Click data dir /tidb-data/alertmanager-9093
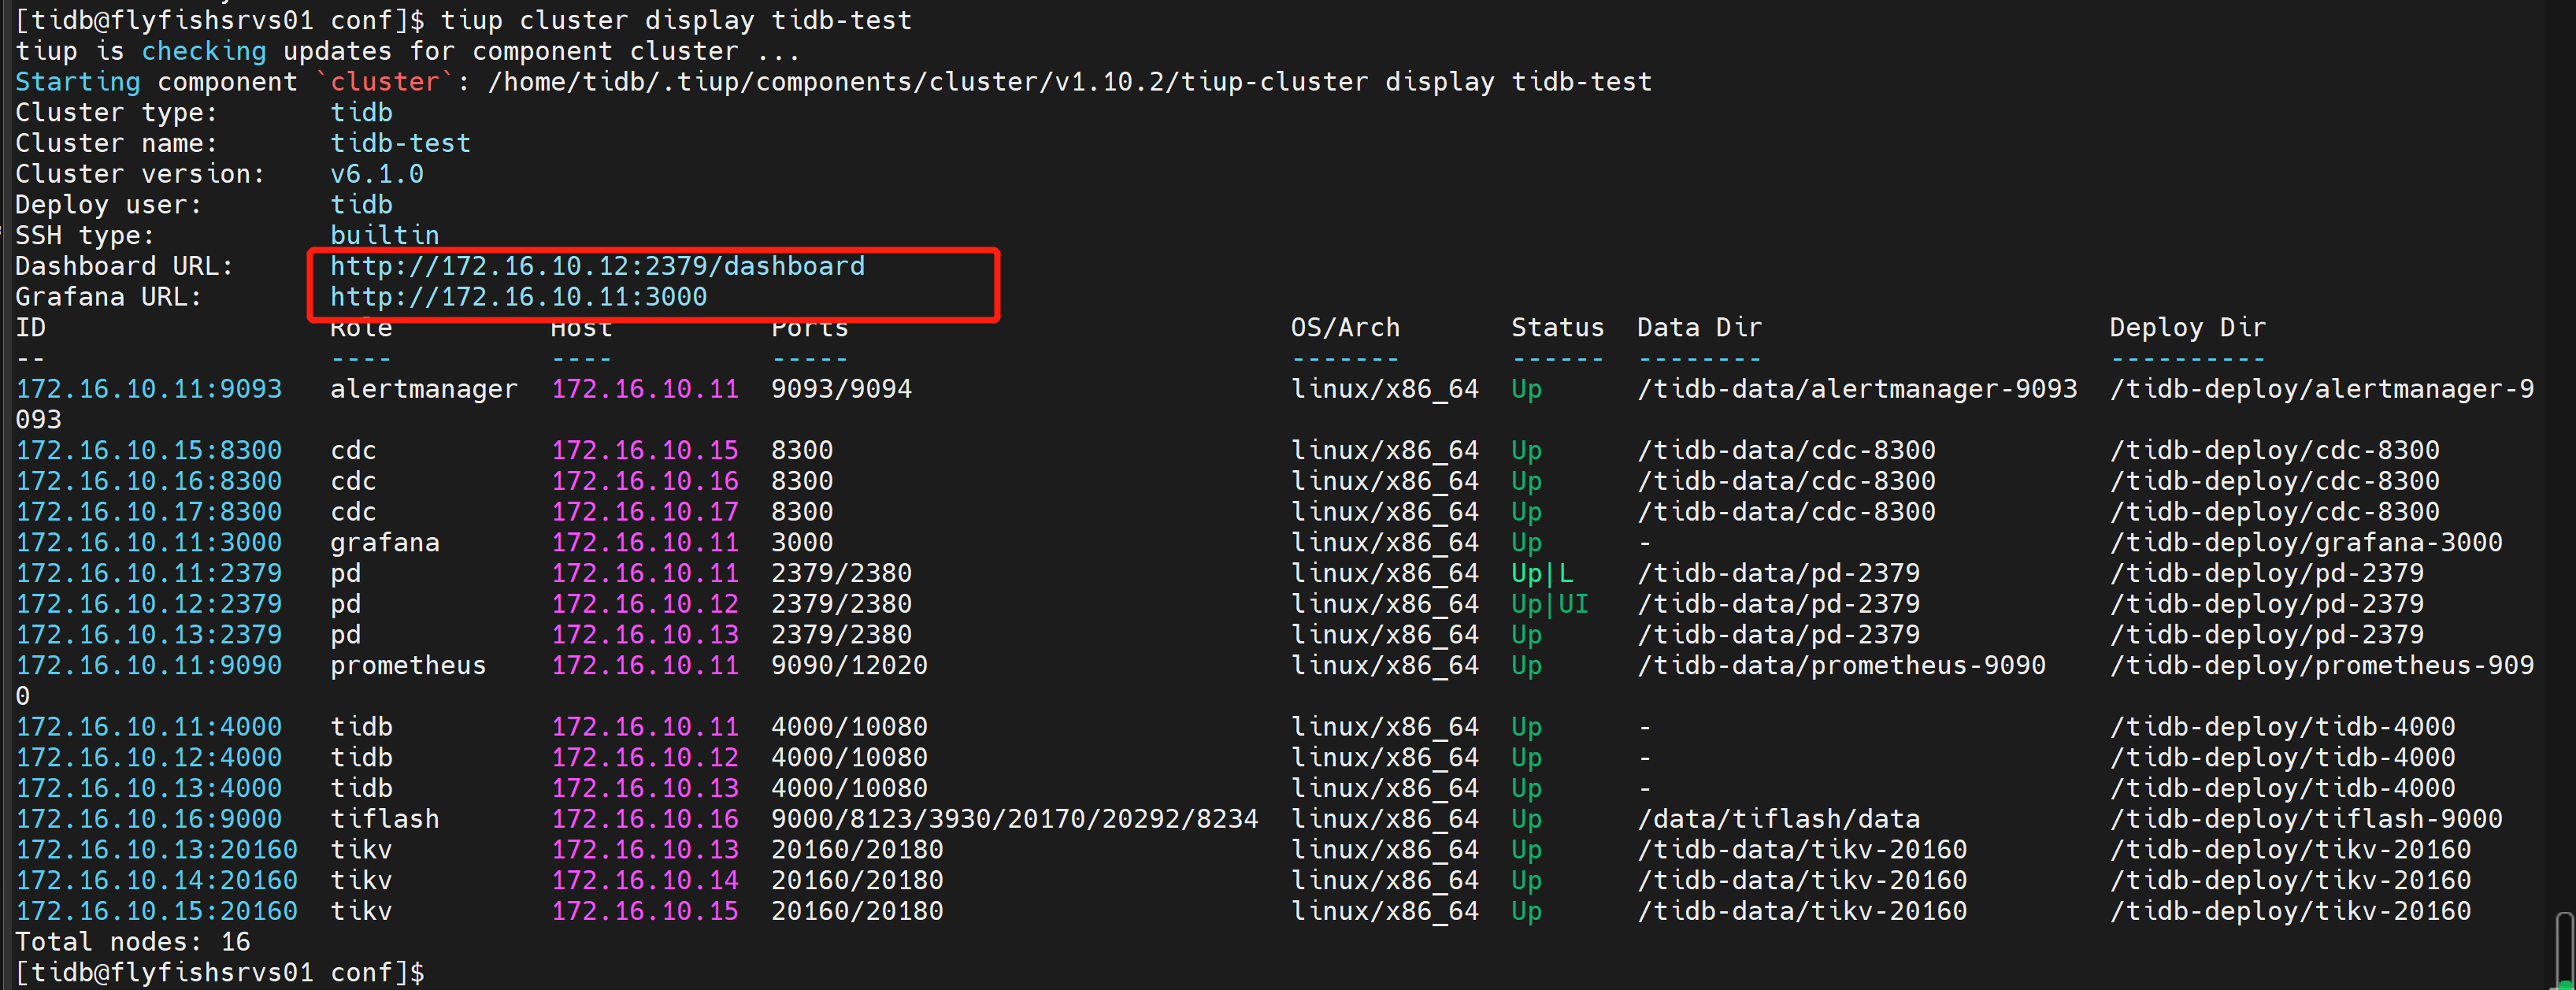The width and height of the screenshot is (2576, 990). click(x=1857, y=389)
